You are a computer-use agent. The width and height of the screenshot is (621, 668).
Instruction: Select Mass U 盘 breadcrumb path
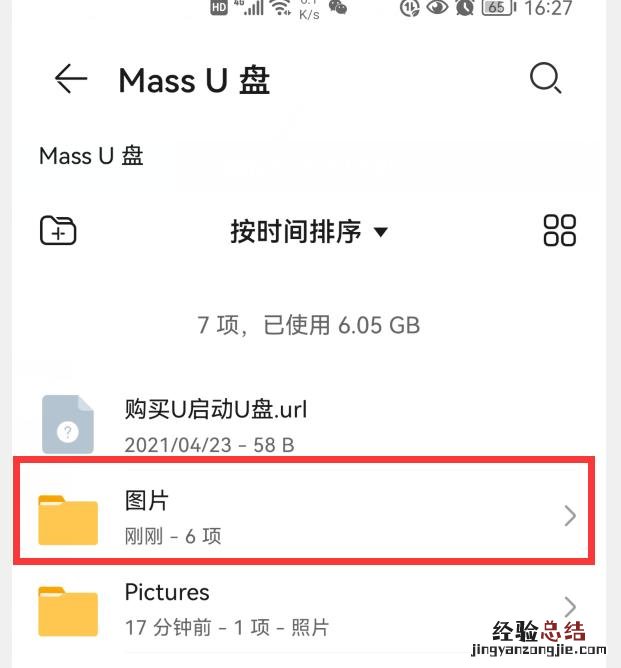click(91, 155)
